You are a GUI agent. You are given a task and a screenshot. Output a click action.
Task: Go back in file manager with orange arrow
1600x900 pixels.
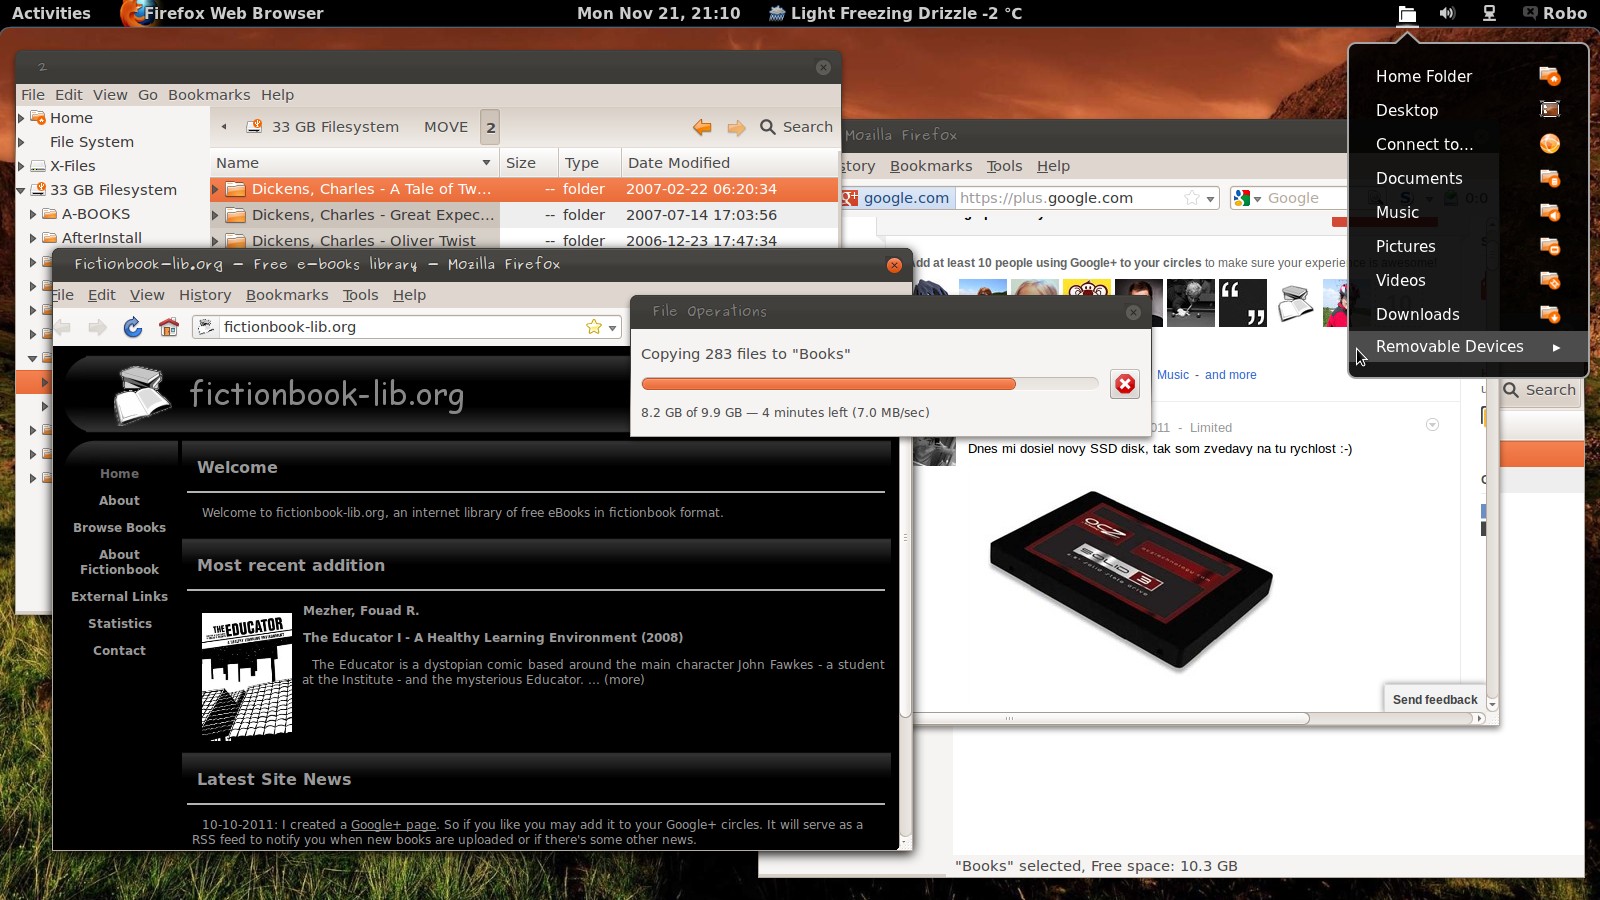702,127
